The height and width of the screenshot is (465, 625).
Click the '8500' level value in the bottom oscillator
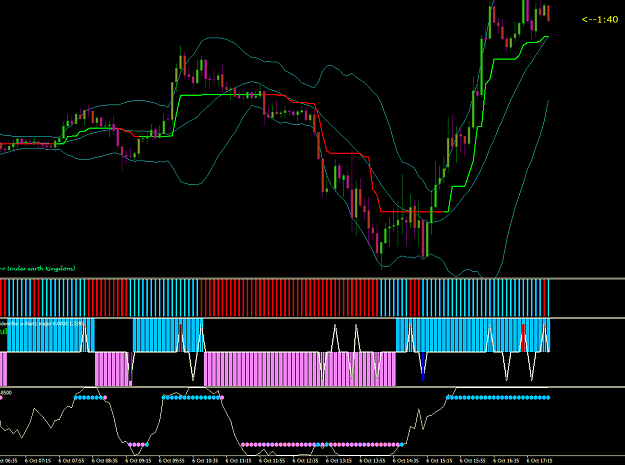pyautogui.click(x=6, y=392)
